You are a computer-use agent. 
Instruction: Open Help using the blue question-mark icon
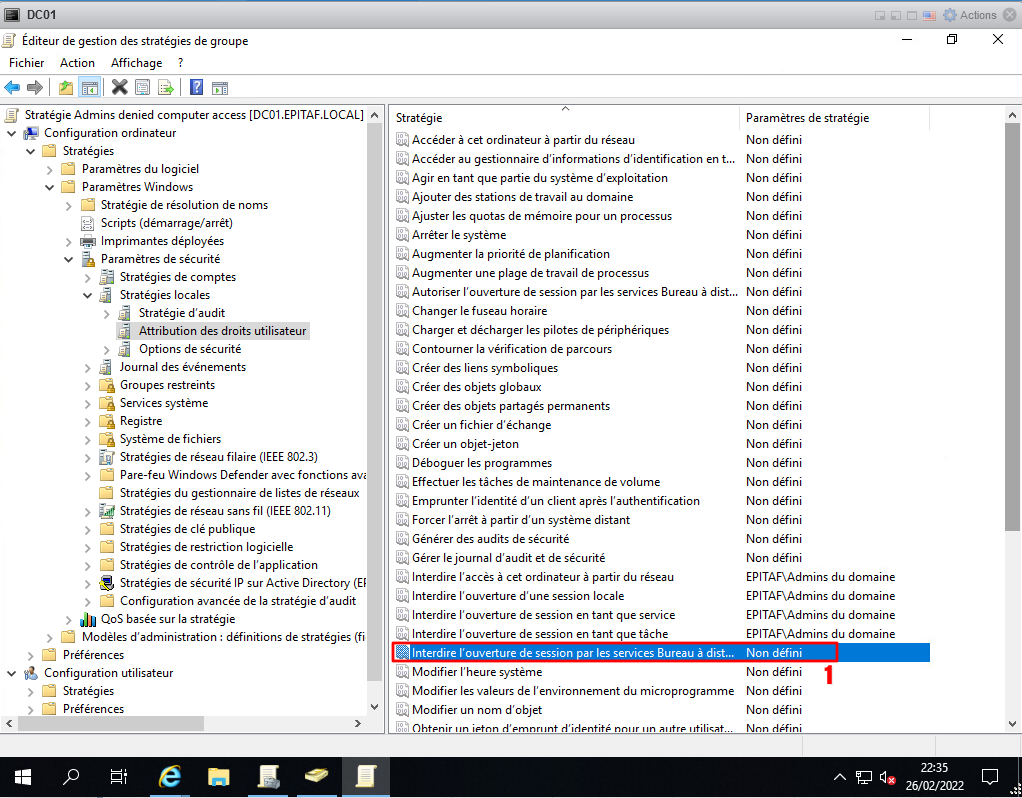click(x=196, y=87)
